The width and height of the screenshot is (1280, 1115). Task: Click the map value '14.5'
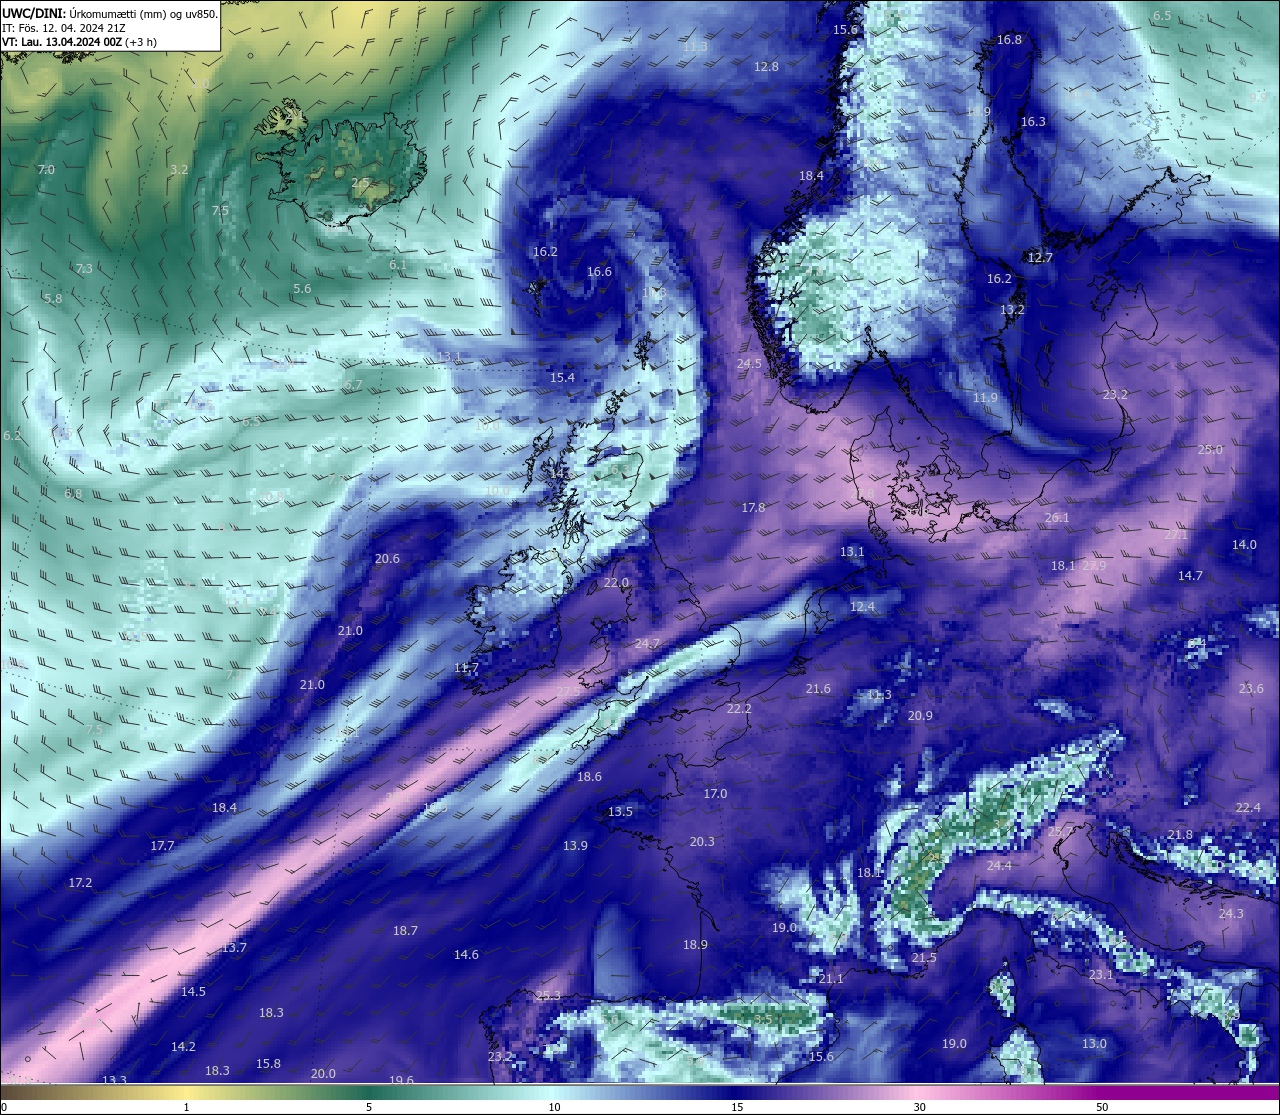tap(193, 992)
